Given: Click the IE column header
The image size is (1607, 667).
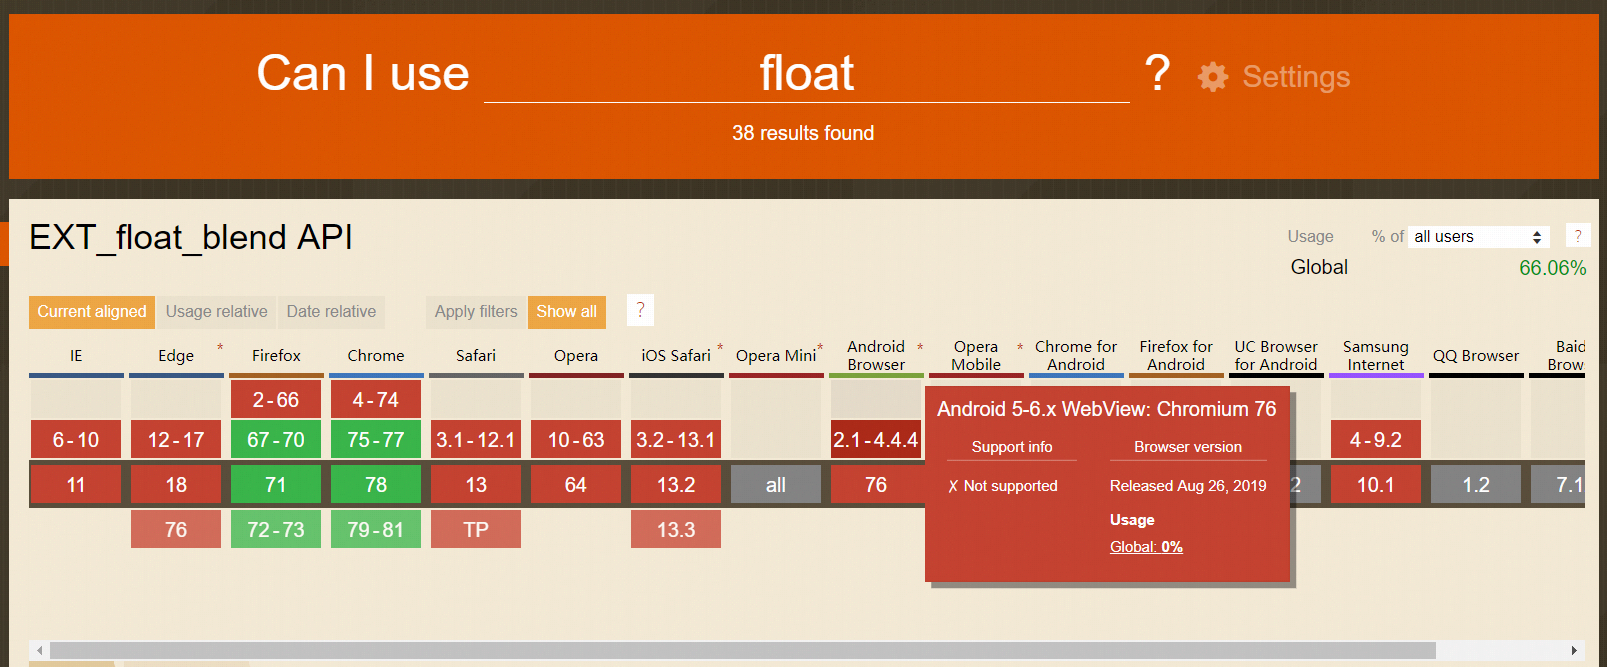Looking at the screenshot, I should [76, 356].
